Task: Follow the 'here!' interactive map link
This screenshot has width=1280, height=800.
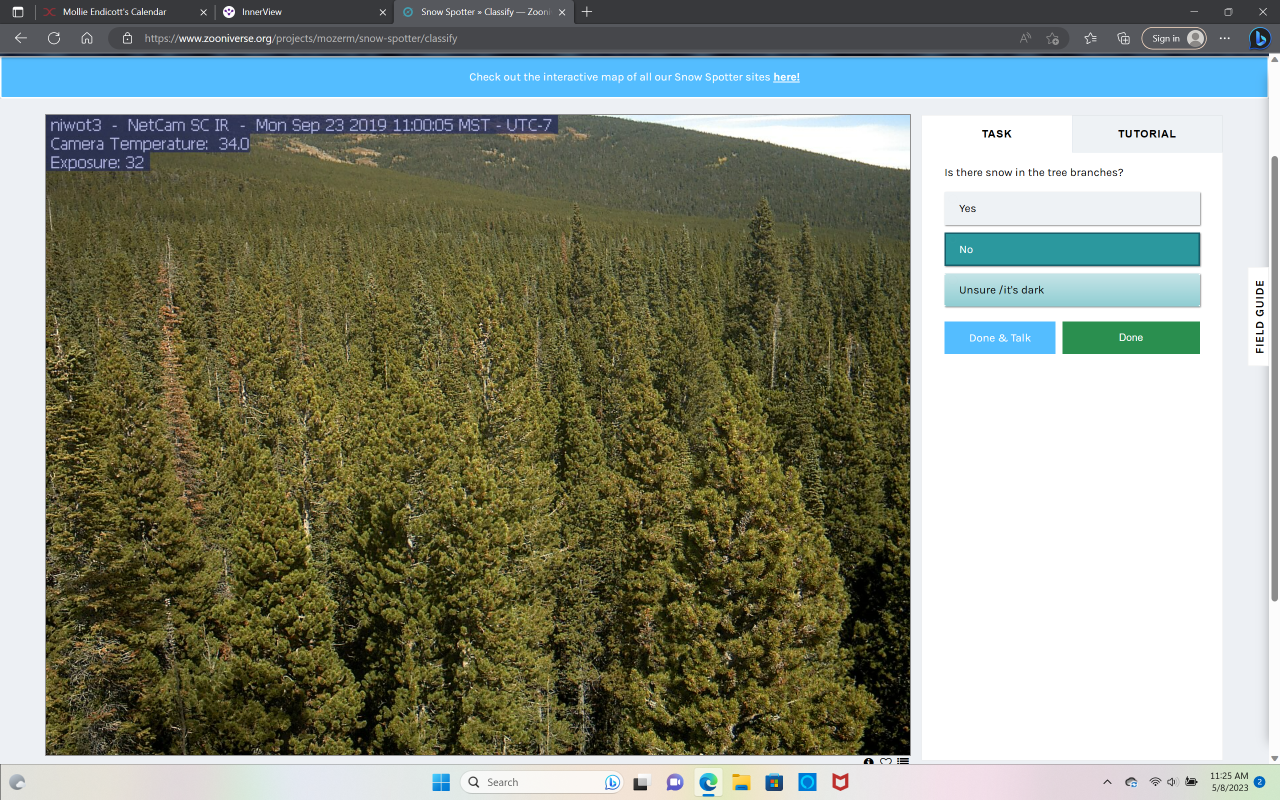Action: [x=786, y=77]
